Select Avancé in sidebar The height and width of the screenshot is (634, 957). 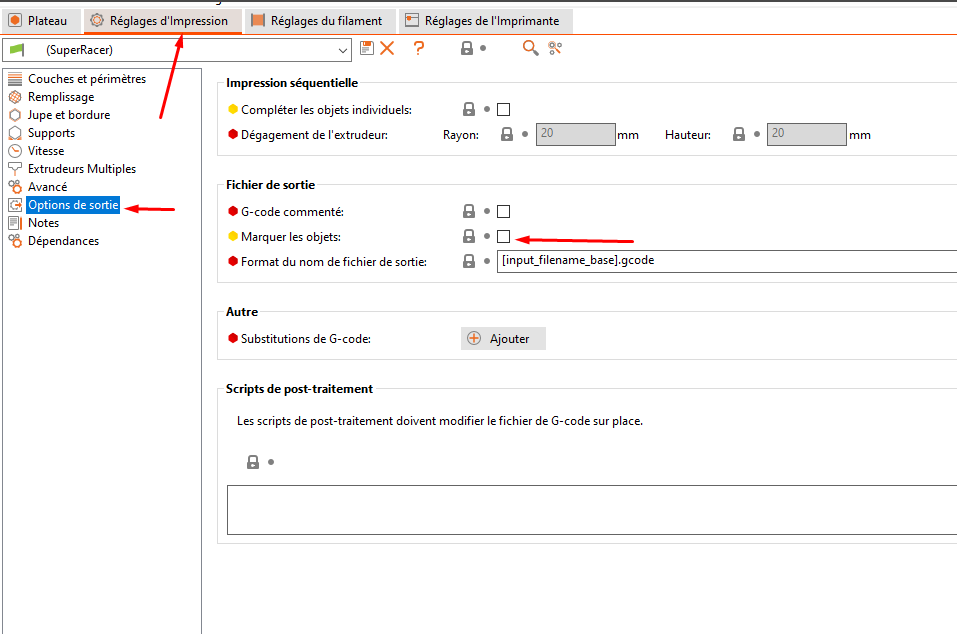[x=48, y=187]
